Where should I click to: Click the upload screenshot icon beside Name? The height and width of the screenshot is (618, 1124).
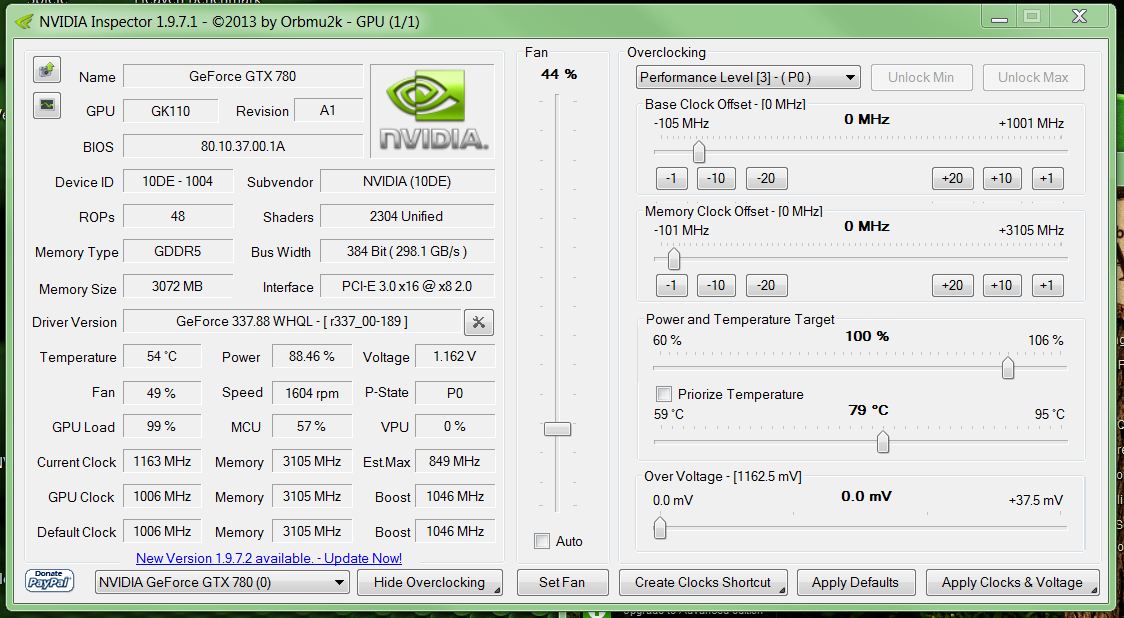[47, 70]
